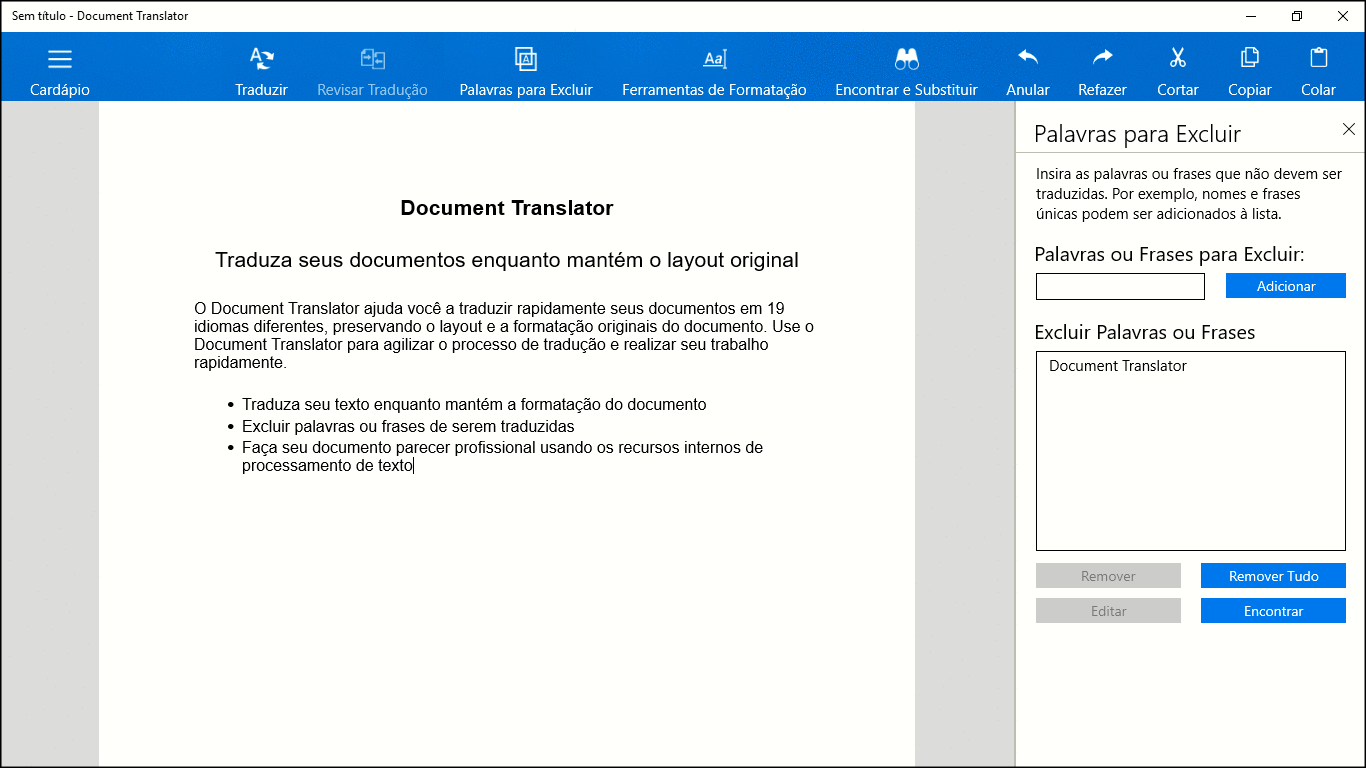1366x768 pixels.
Task: Place cursor in the subtitle heading line
Action: click(x=506, y=261)
